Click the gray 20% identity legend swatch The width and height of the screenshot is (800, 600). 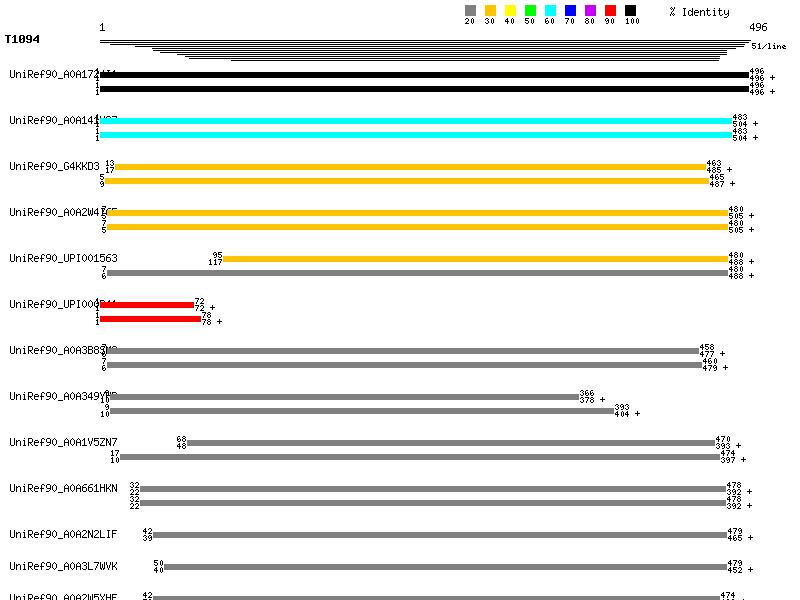coord(470,11)
